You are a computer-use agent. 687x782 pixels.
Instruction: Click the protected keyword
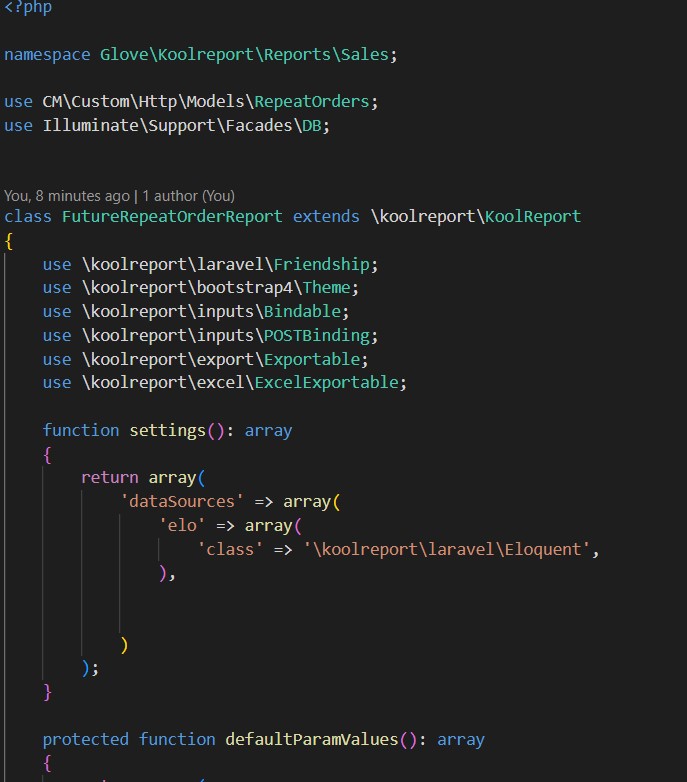85,740
